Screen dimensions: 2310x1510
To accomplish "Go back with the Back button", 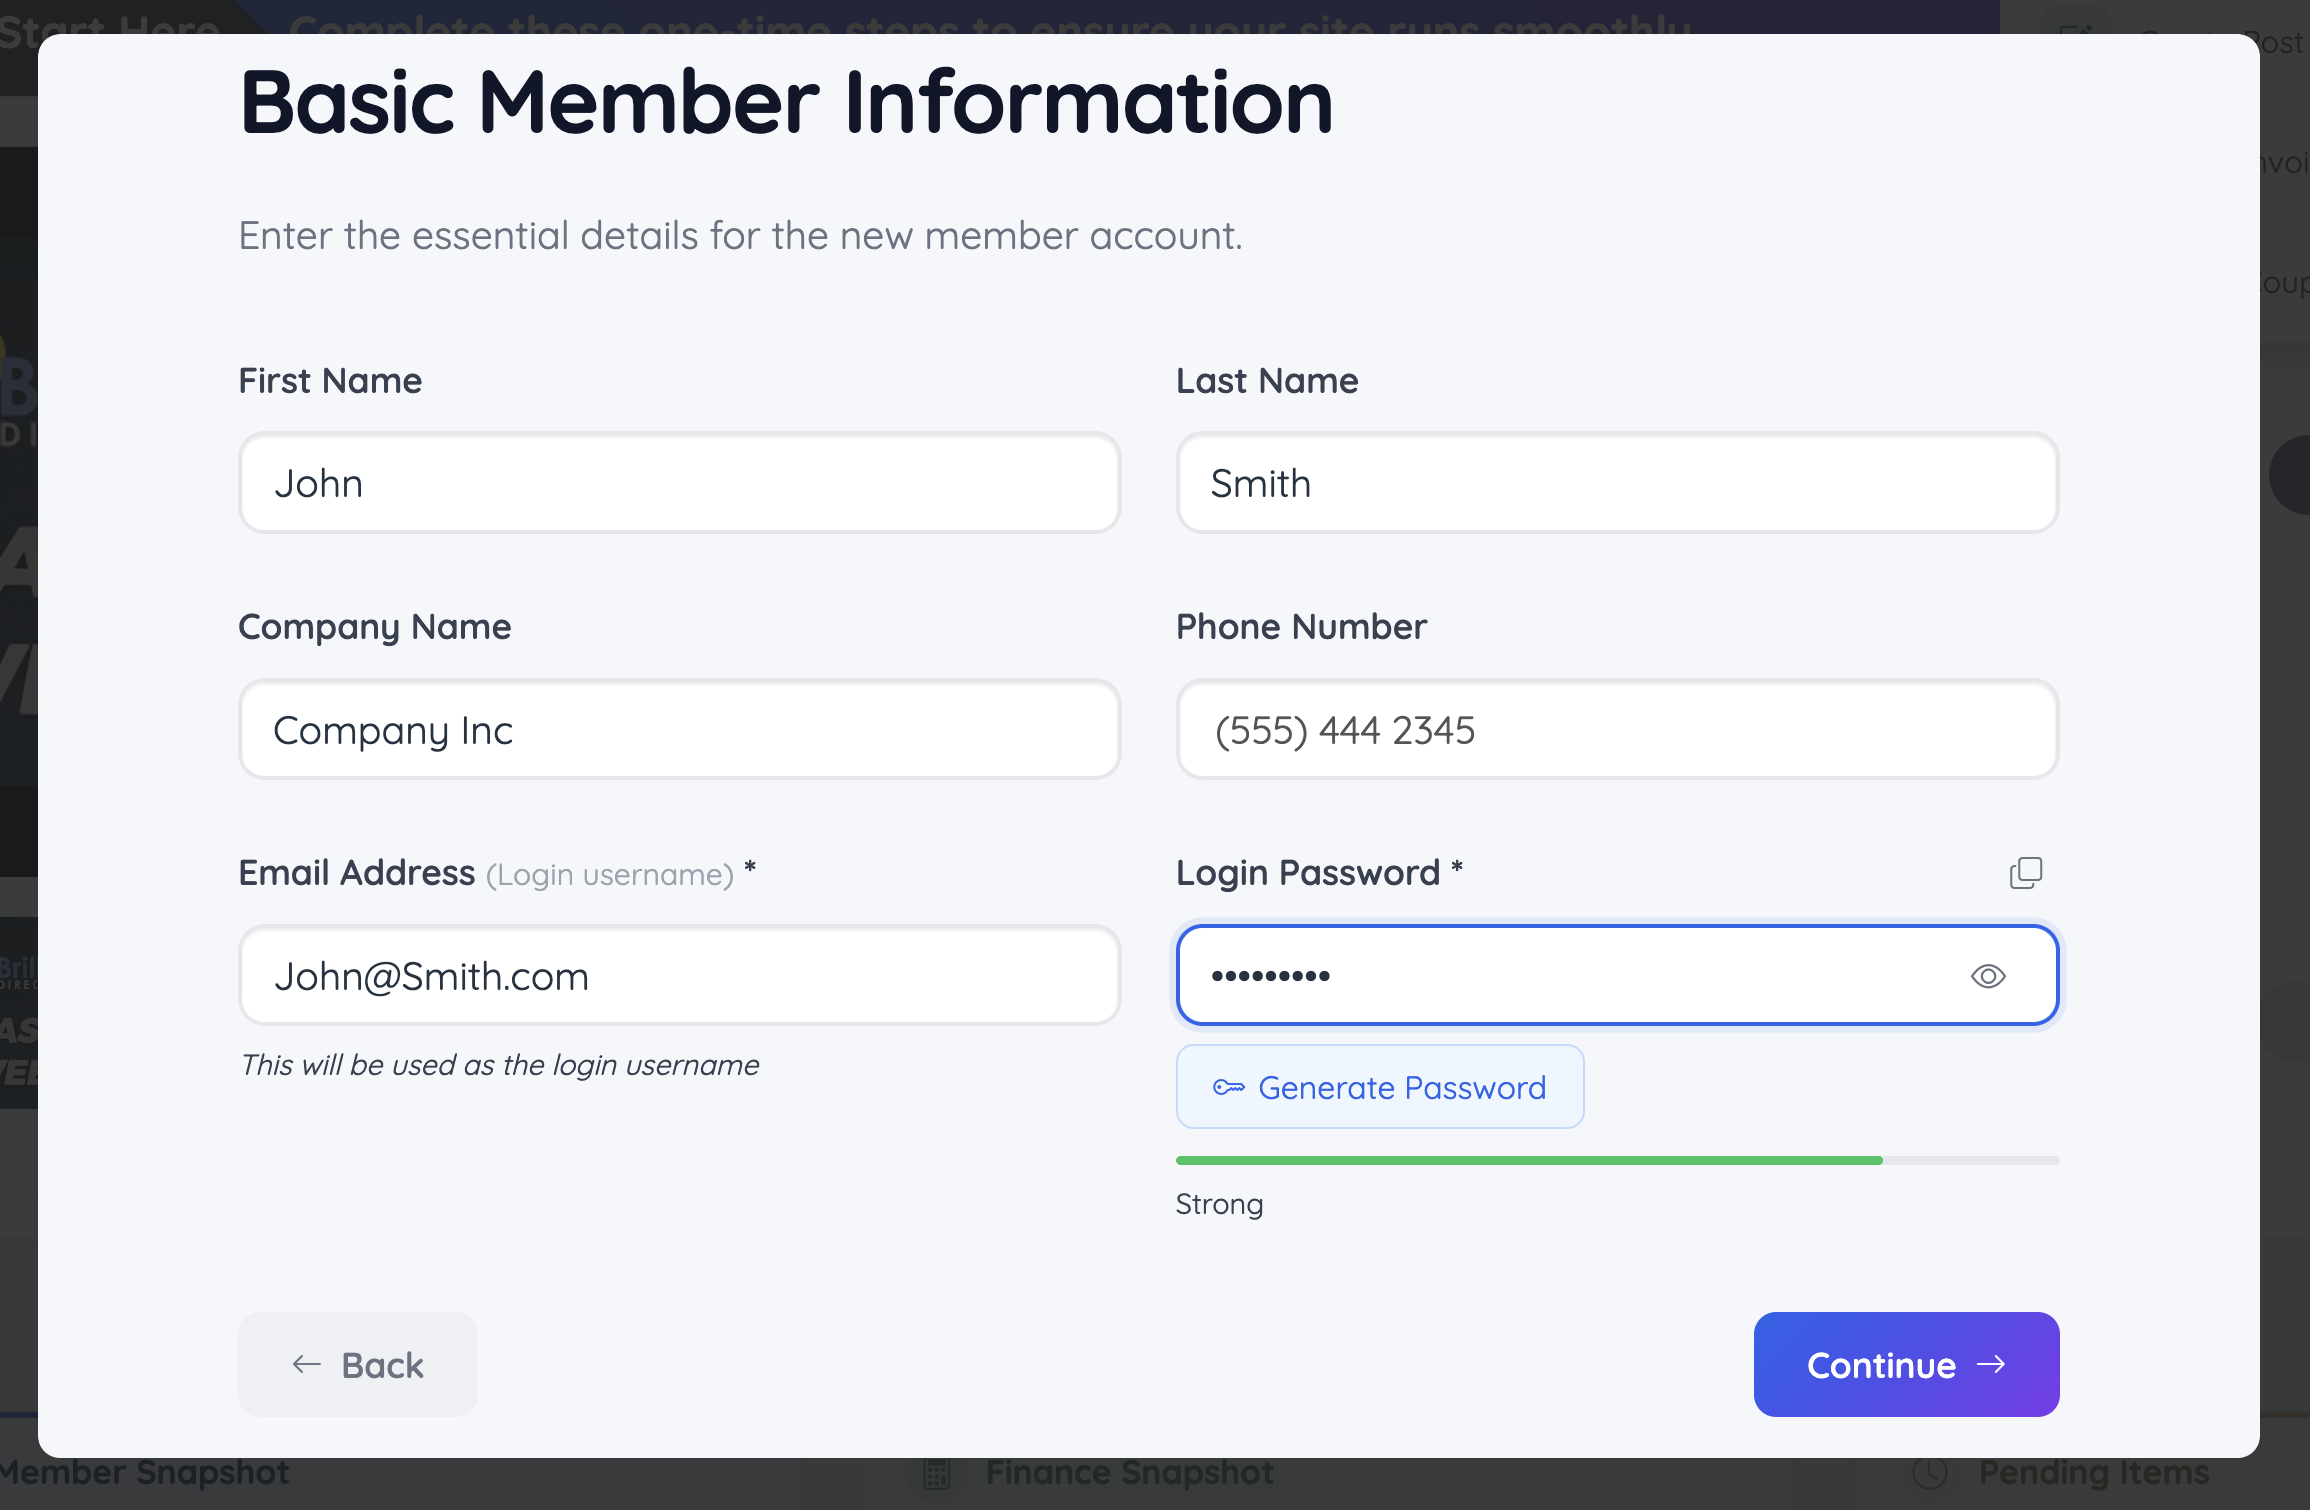I will click(x=357, y=1364).
